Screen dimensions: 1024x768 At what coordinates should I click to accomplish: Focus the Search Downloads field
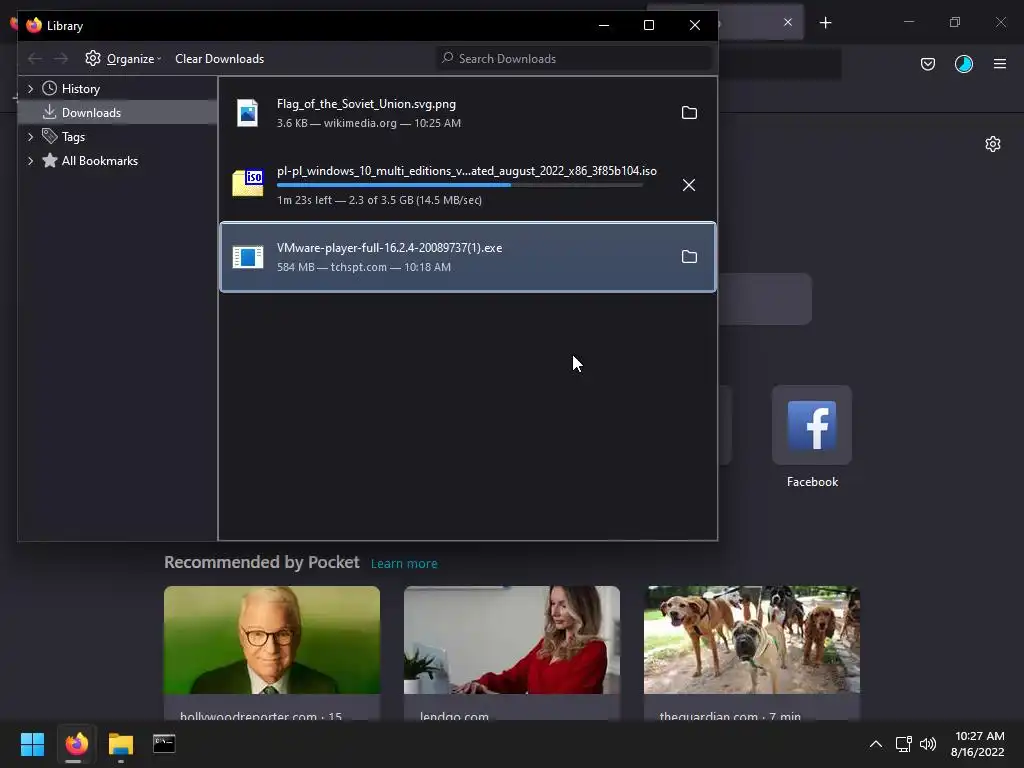[x=574, y=59]
